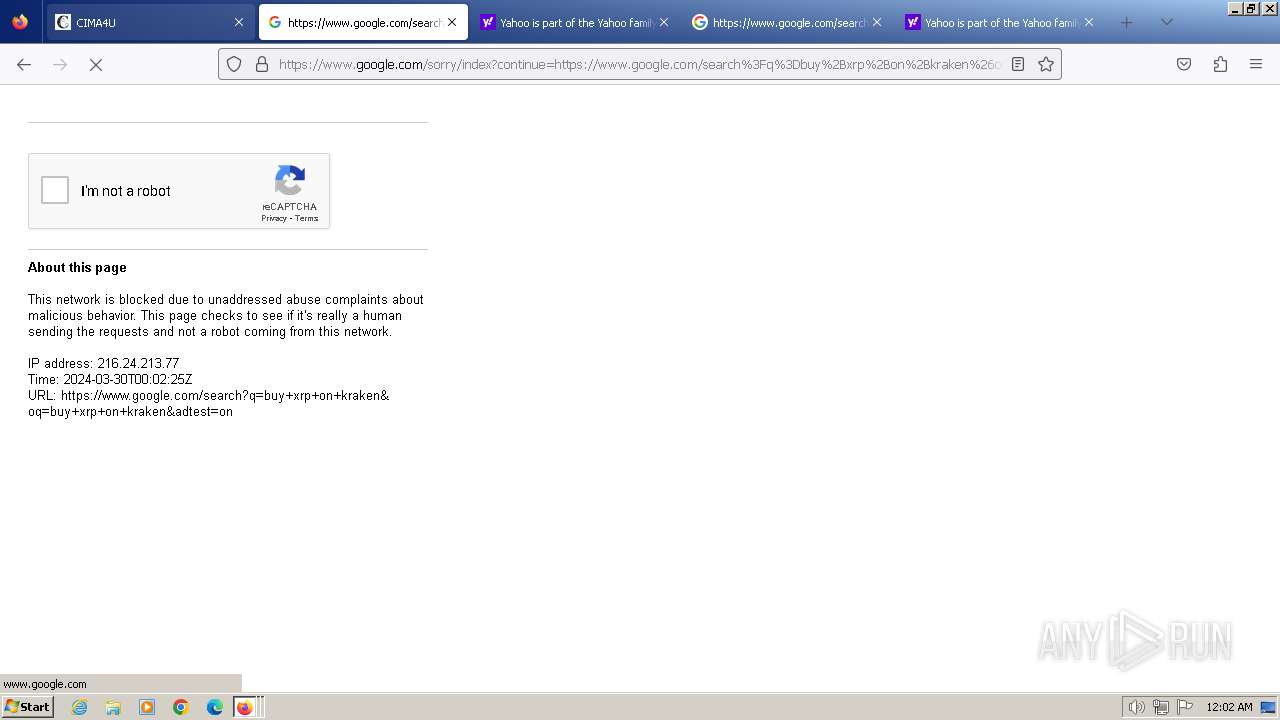Screen dimensions: 1280x720
Task: Switch to CIMA4U tab
Action: (x=150, y=22)
